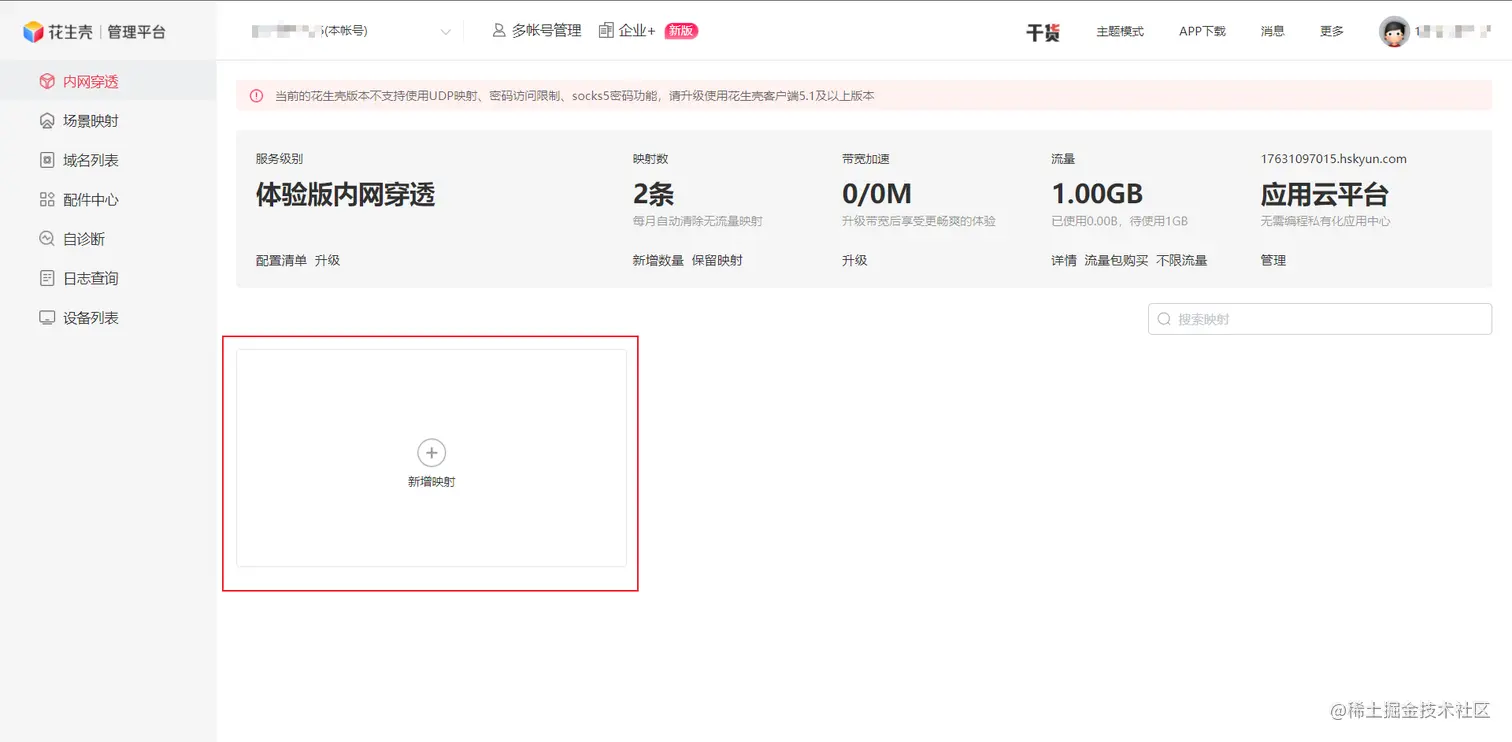1512x742 pixels.
Task: Click 新增数量 link
Action: [x=658, y=260]
